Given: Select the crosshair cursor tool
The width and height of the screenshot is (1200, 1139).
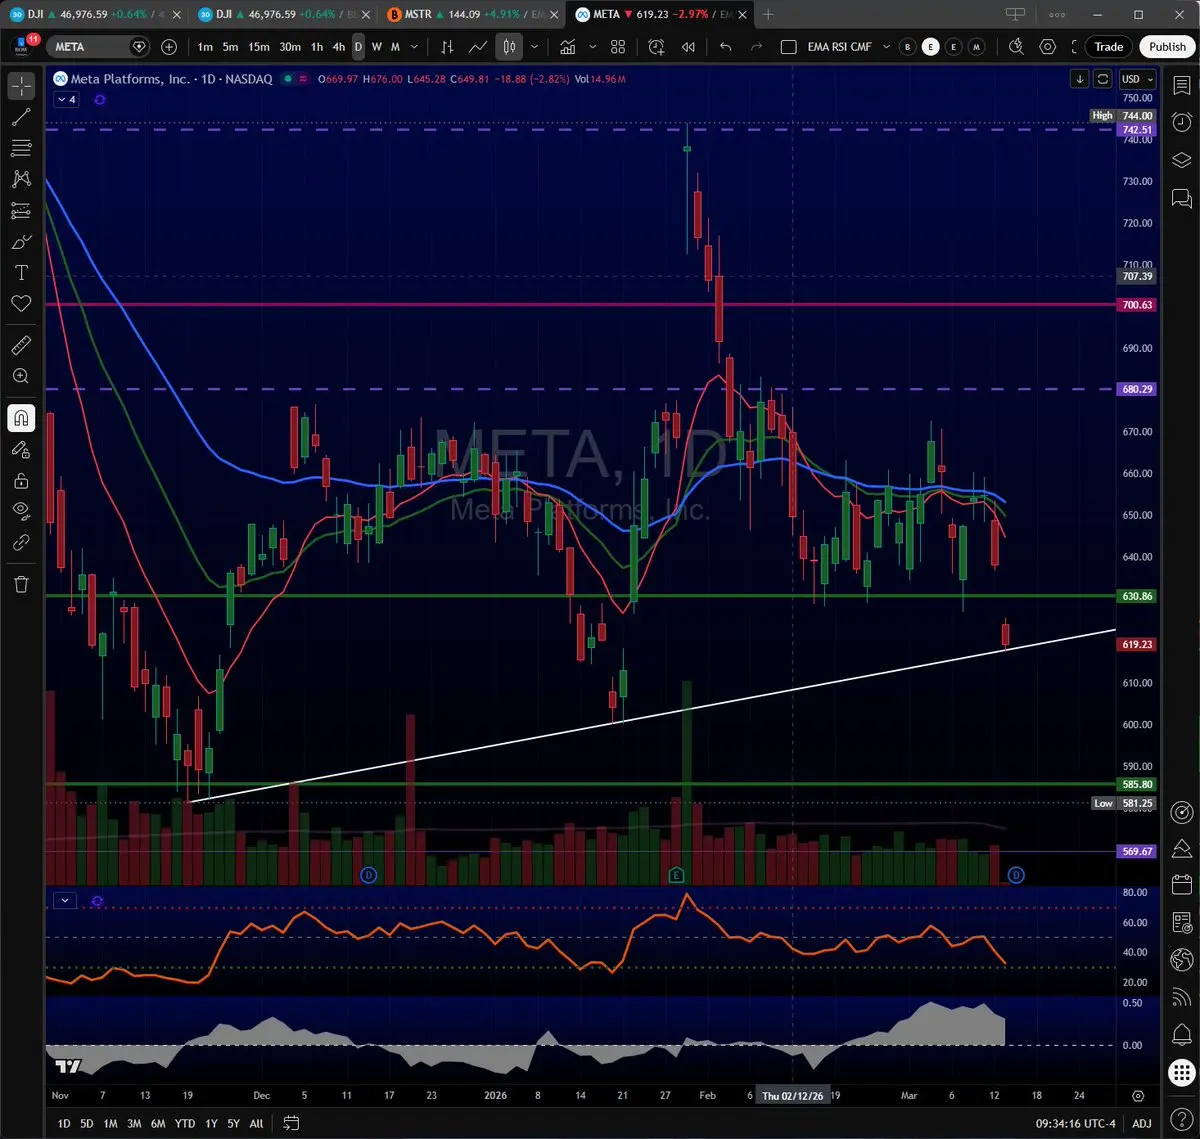Looking at the screenshot, I should click(21, 86).
